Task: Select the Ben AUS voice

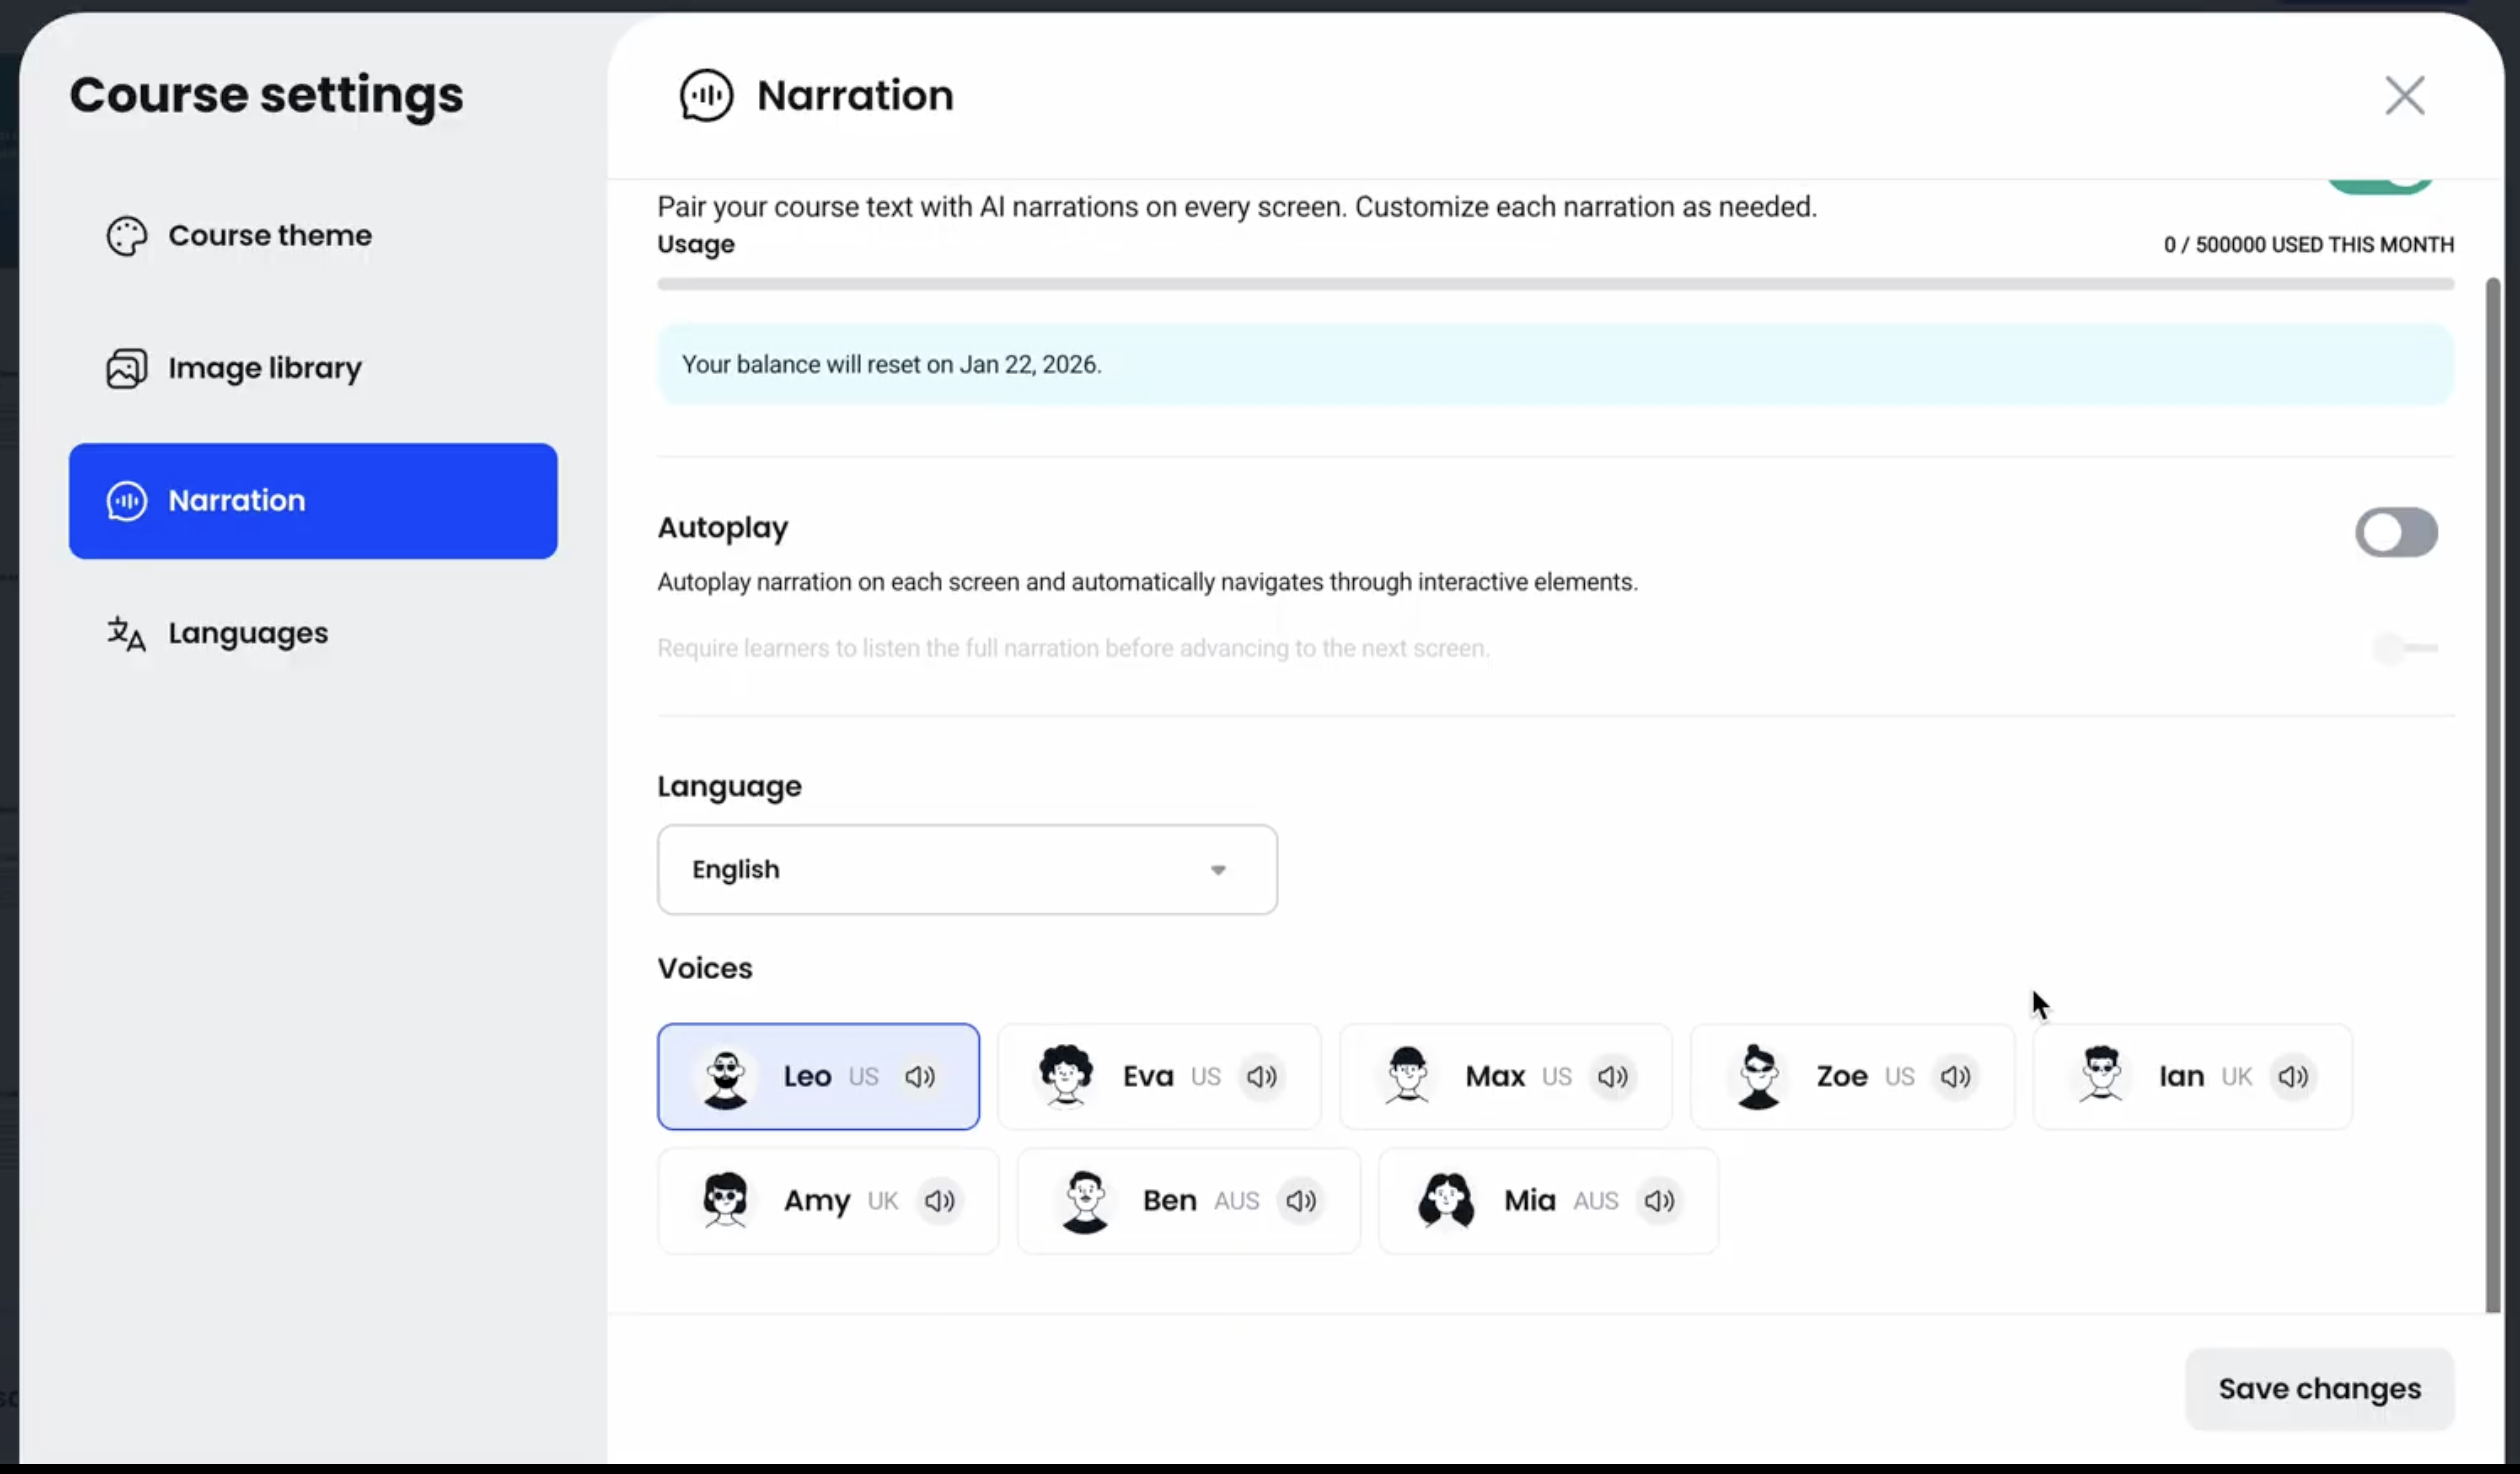Action: [1189, 1200]
